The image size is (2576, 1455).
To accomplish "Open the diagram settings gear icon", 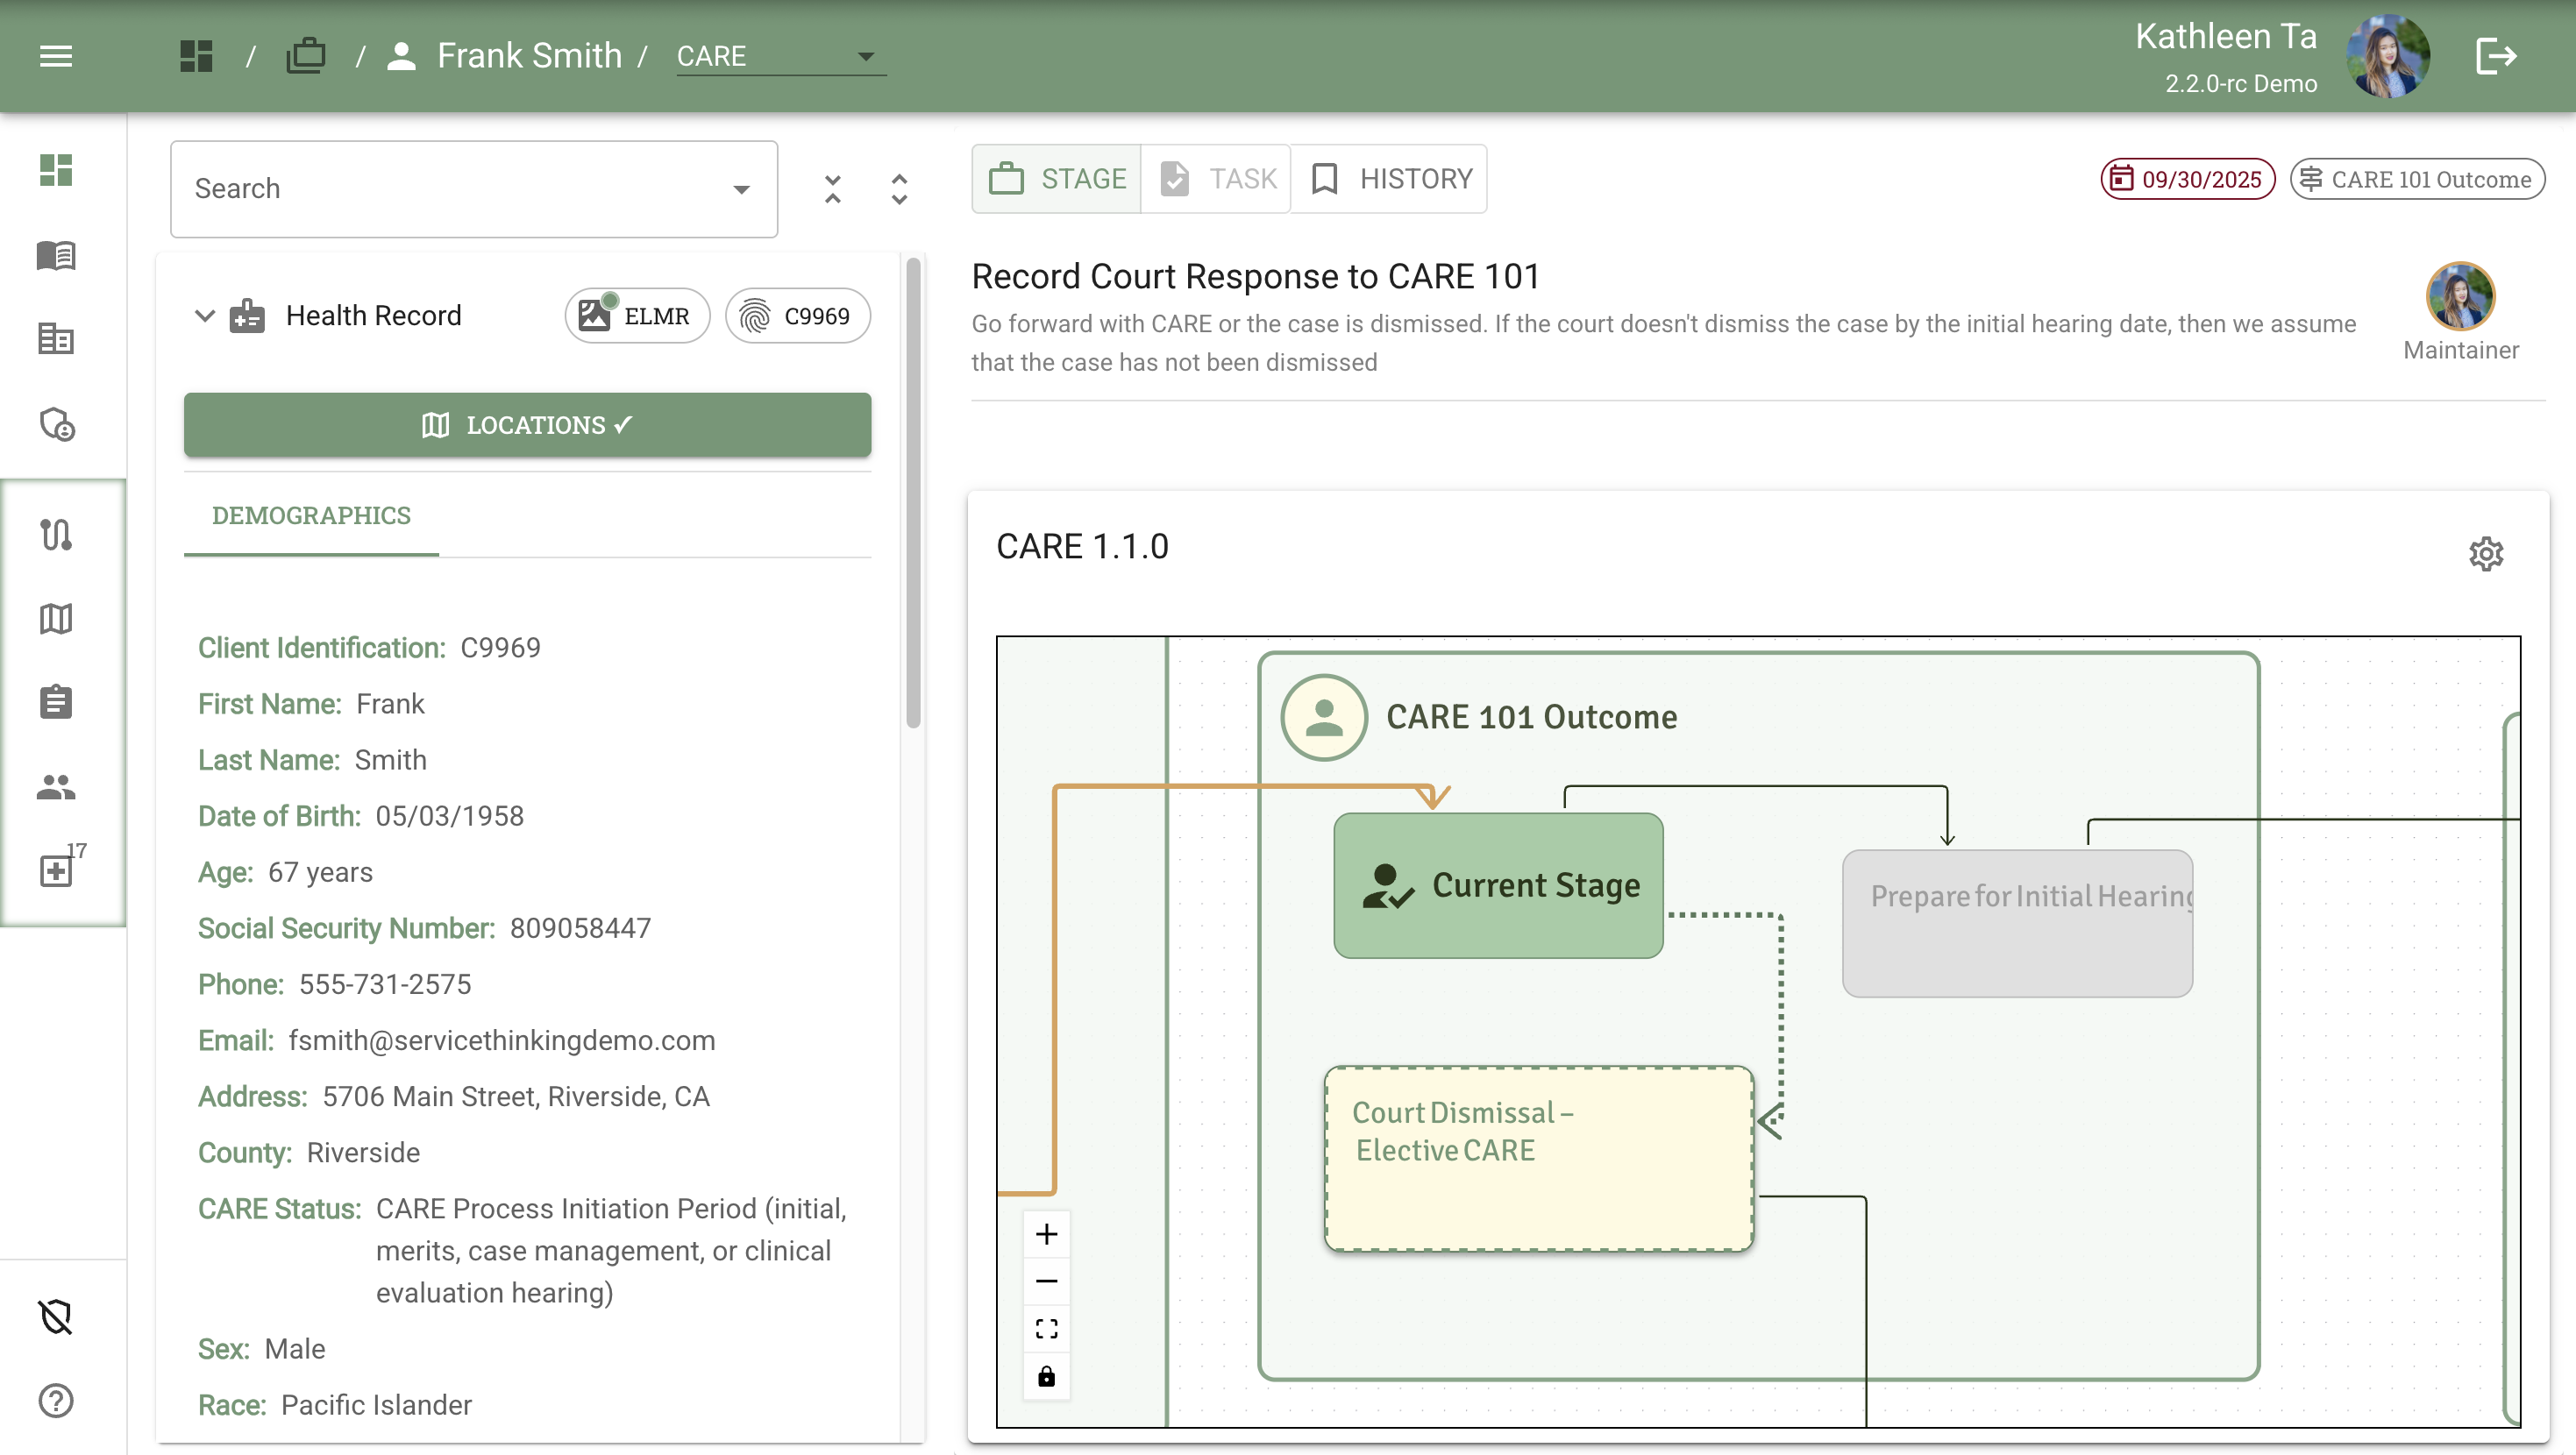I will 2485,553.
